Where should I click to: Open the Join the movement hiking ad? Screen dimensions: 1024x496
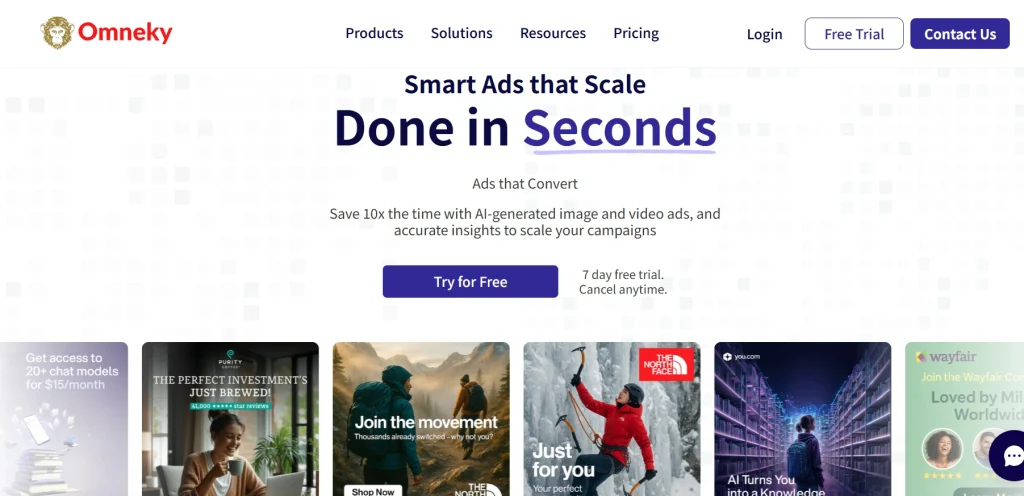pos(421,419)
